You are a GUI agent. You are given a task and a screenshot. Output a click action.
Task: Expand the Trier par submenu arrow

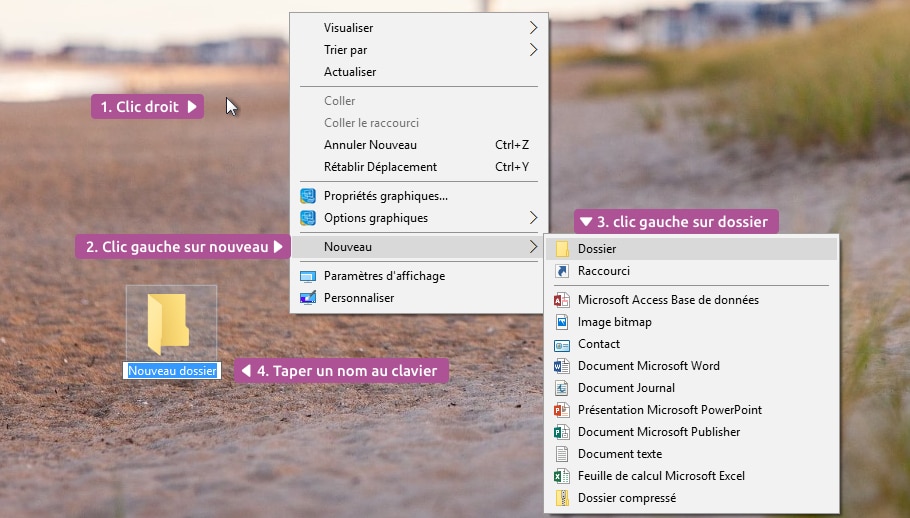point(534,50)
